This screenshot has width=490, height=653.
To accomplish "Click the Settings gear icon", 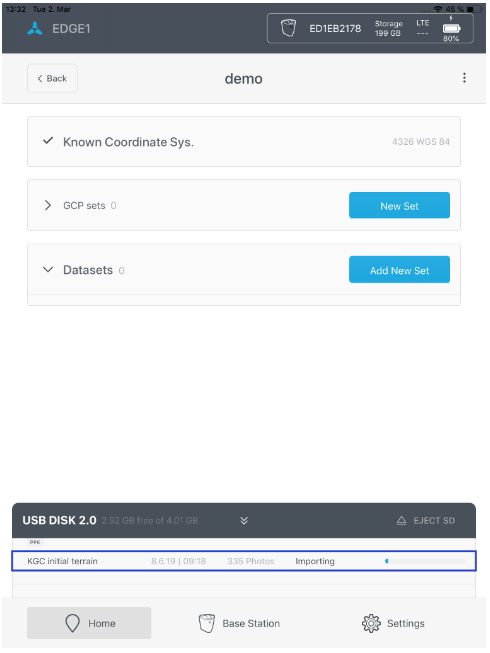I will 371,623.
